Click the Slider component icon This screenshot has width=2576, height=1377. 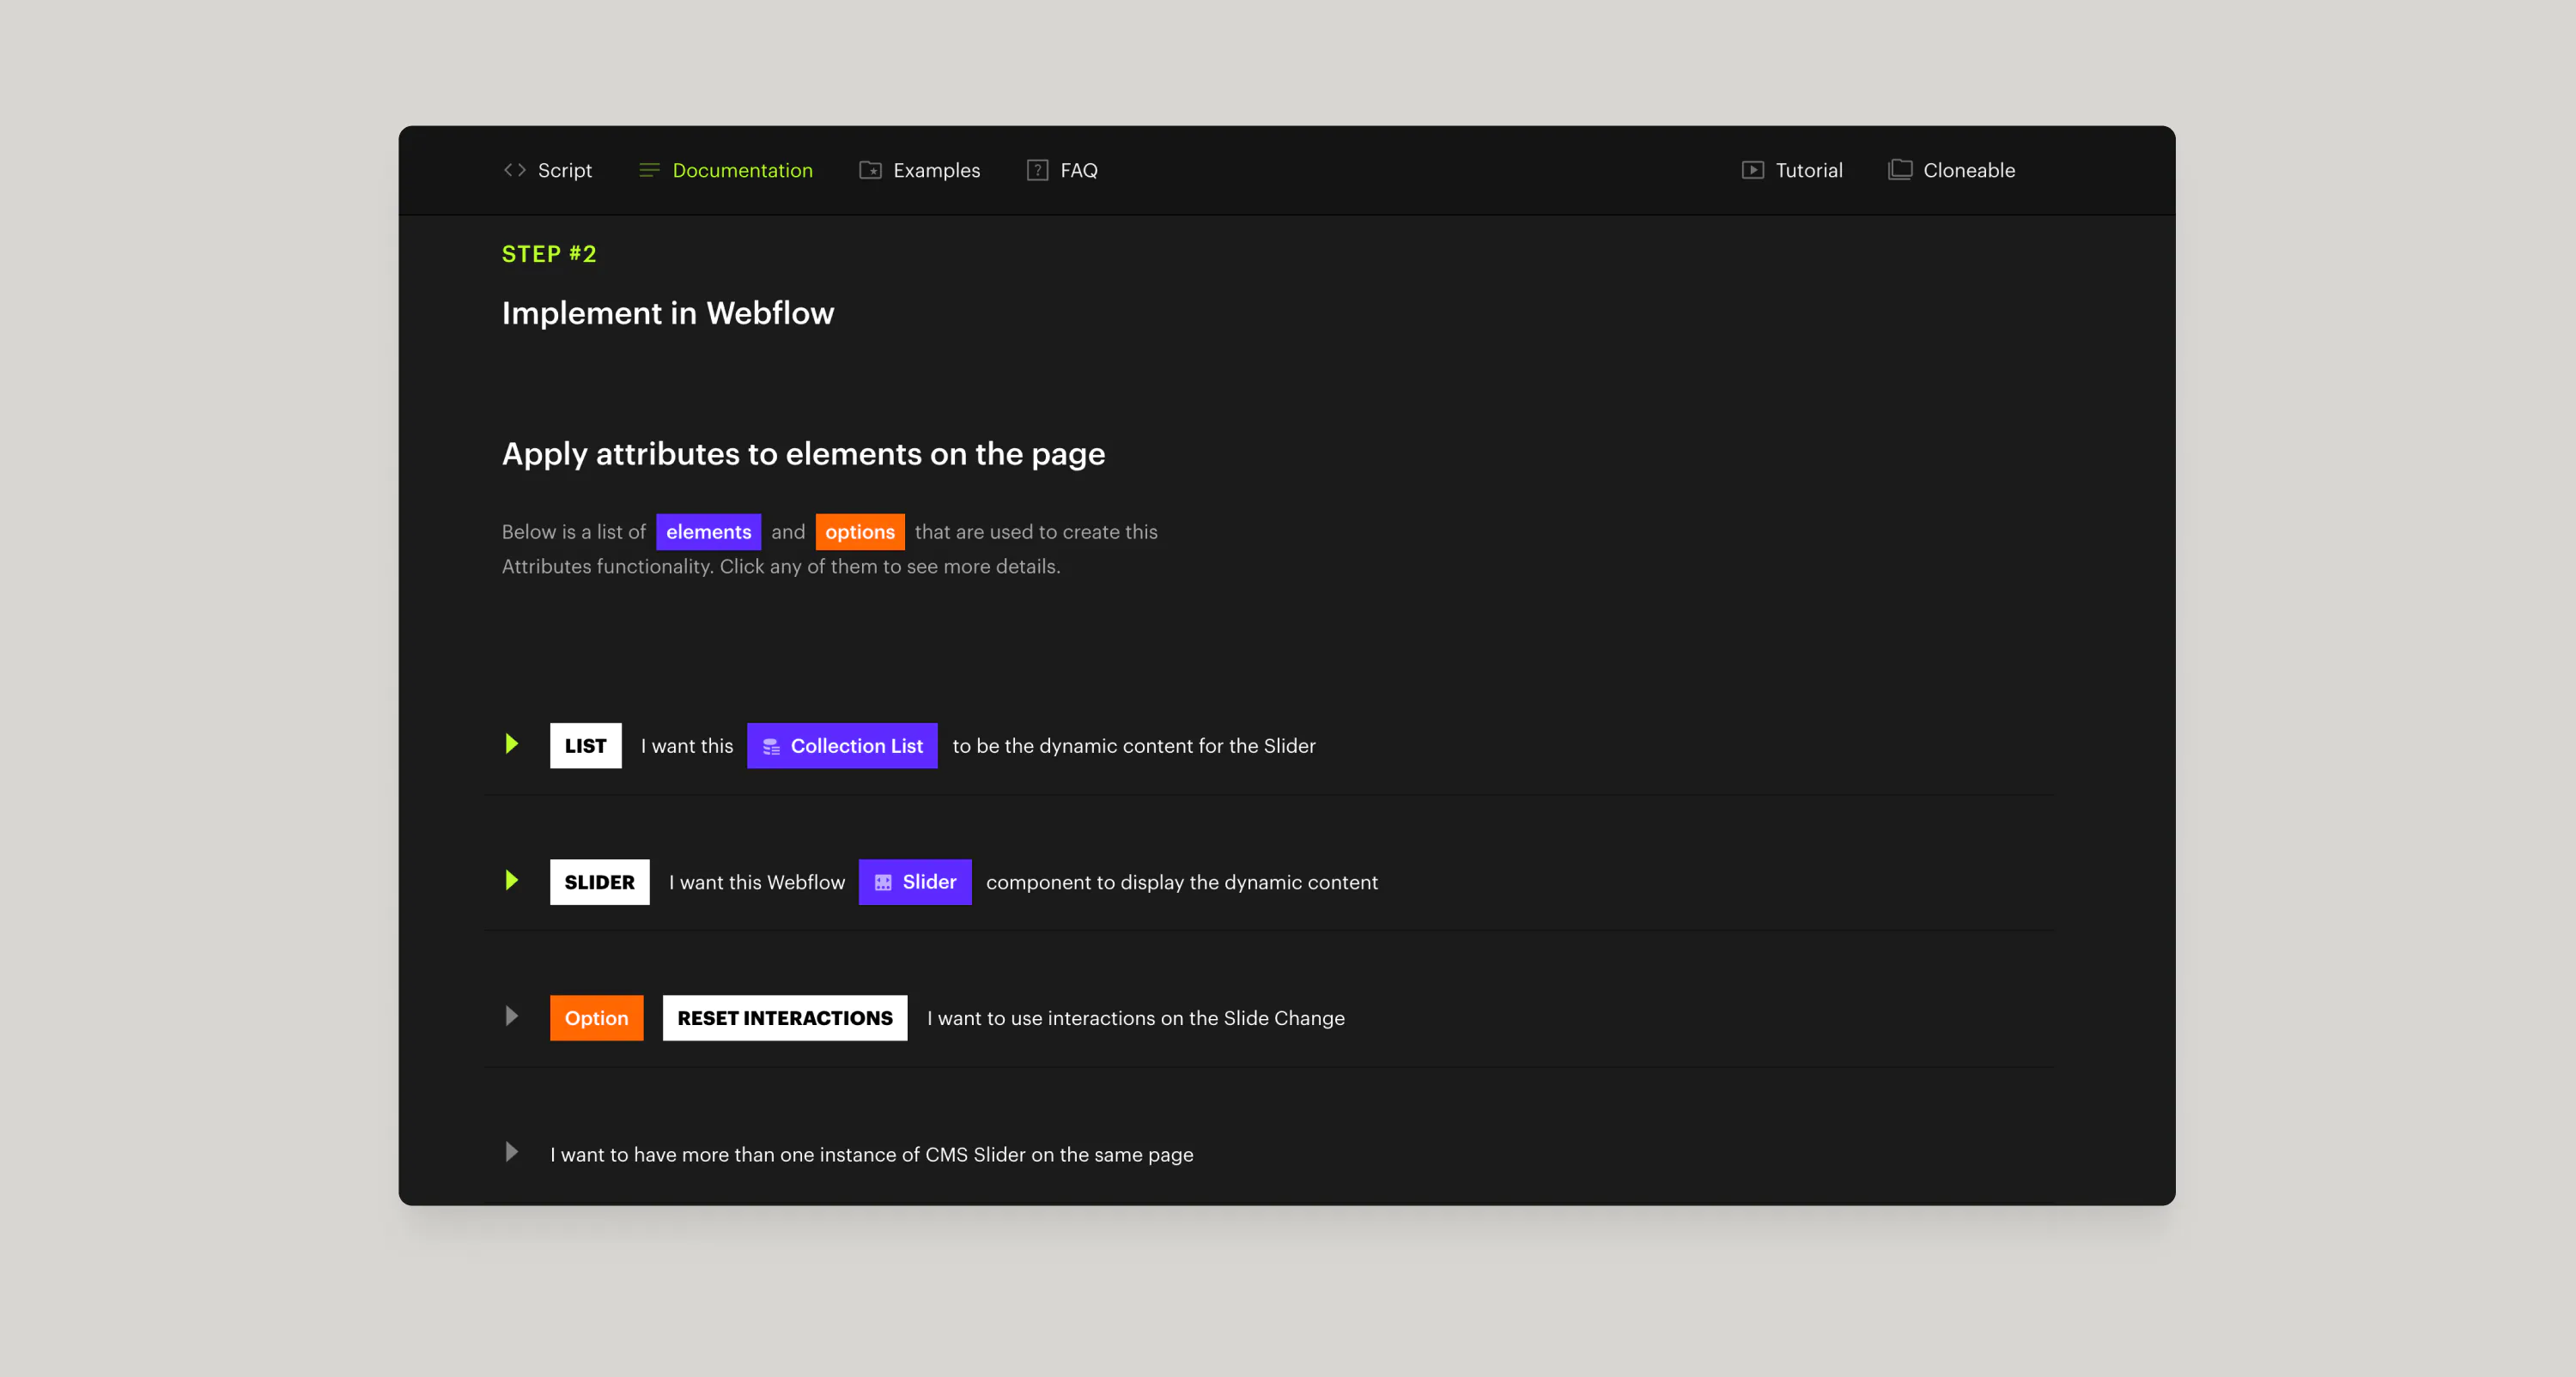[x=883, y=883]
